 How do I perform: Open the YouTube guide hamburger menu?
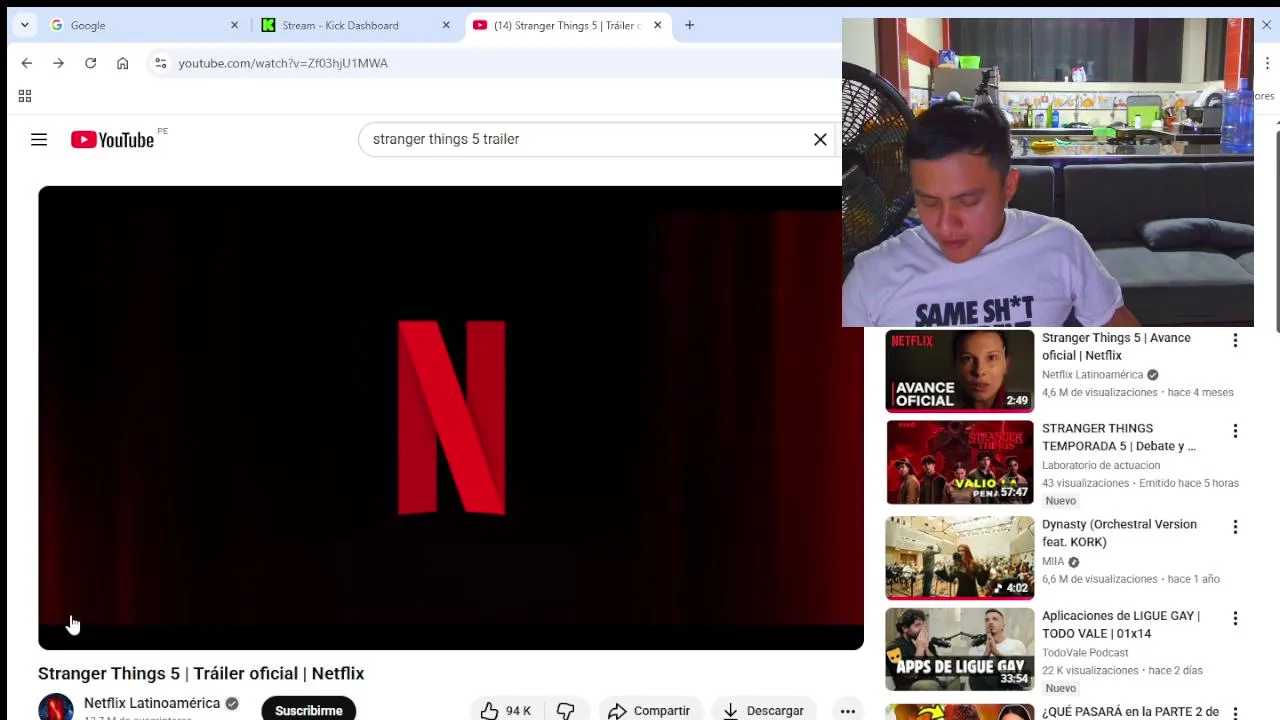39,140
